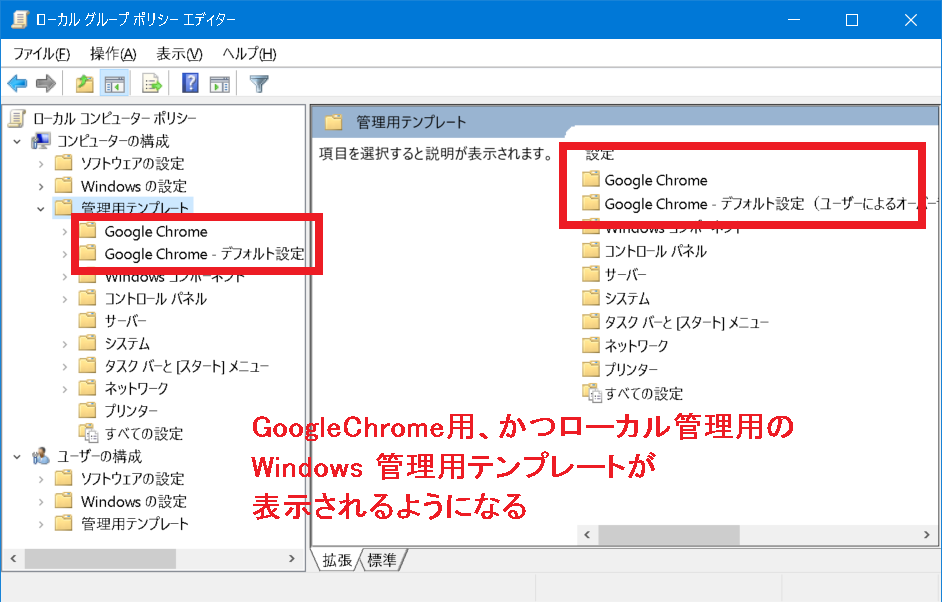This screenshot has width=942, height=602.
Task: Click the right pane horizontal scrollbar thumb
Action: (669, 535)
